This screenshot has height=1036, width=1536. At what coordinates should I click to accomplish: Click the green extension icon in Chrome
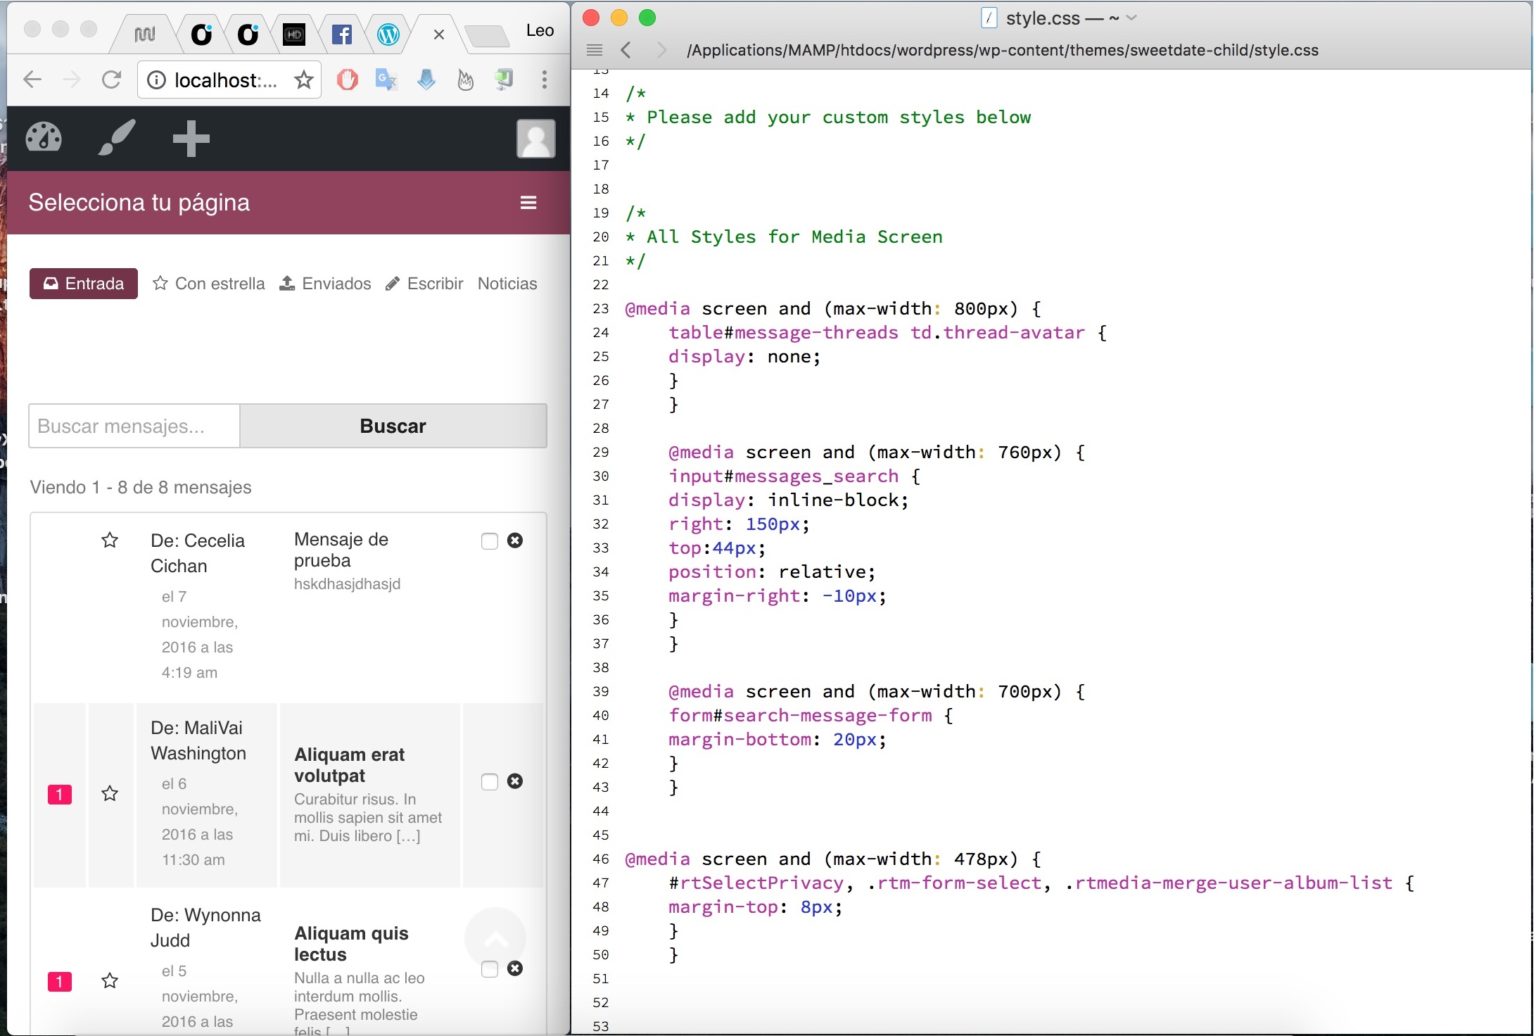coord(504,80)
